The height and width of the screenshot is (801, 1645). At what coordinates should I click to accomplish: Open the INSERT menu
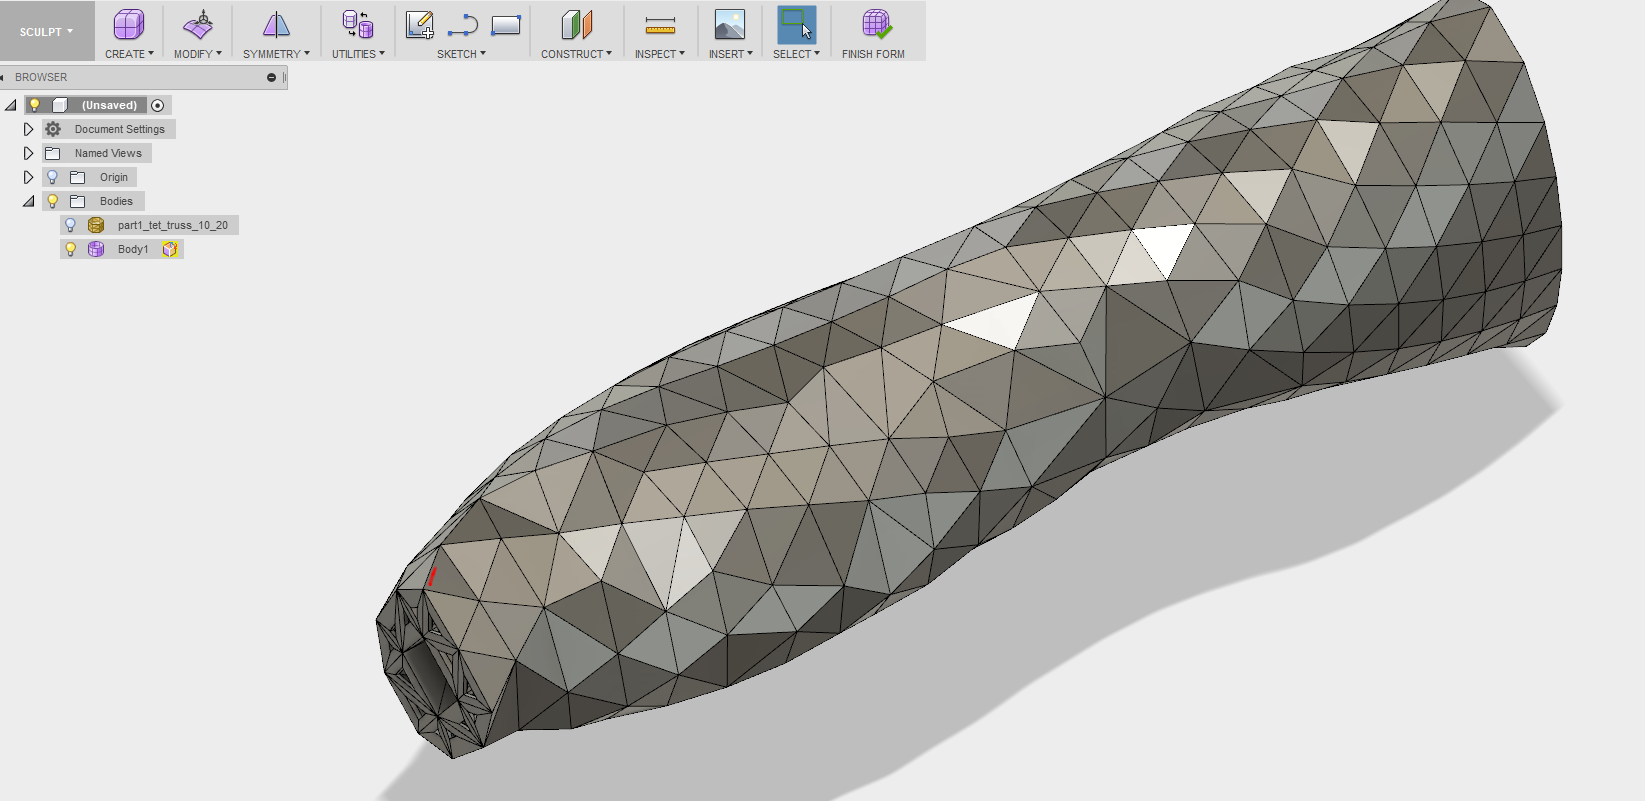point(730,54)
